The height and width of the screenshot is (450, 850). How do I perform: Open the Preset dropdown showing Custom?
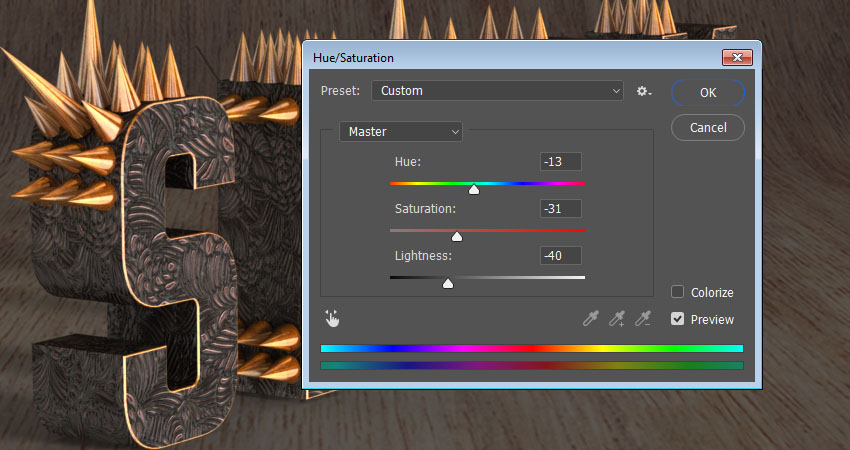[x=497, y=91]
